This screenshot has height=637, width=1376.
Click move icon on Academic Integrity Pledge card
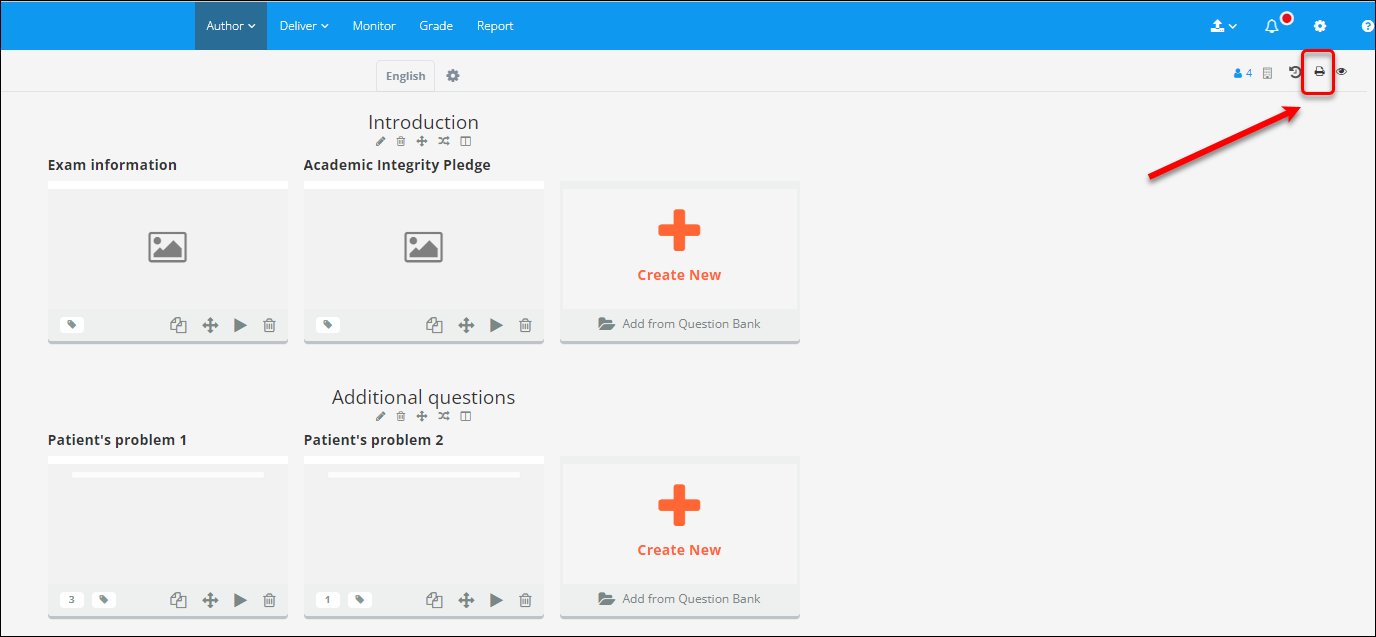tap(466, 325)
